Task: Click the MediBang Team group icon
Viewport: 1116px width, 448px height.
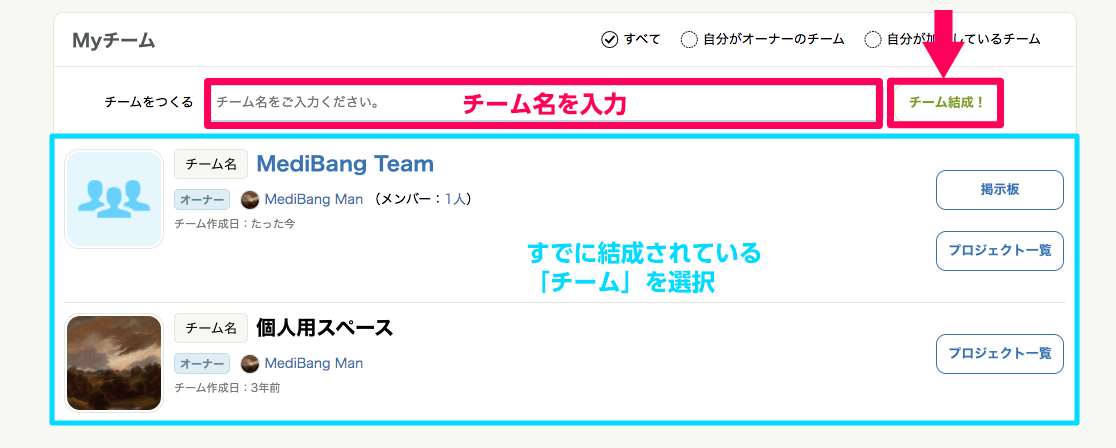Action: coord(114,199)
